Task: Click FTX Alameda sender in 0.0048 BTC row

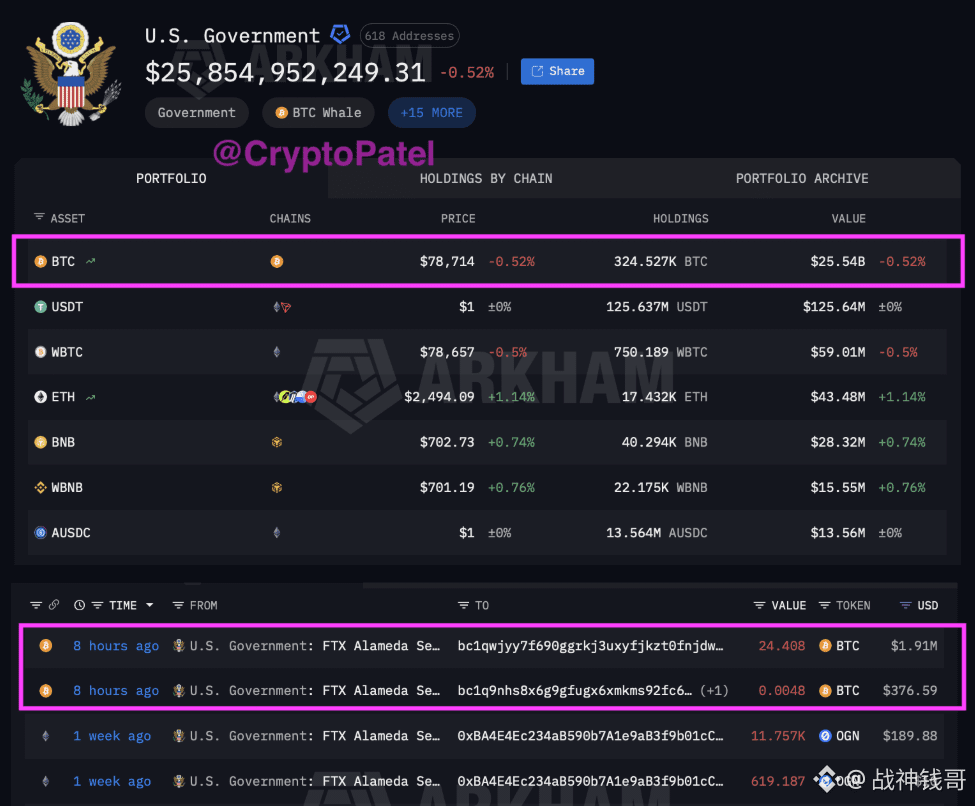Action: tap(381, 690)
